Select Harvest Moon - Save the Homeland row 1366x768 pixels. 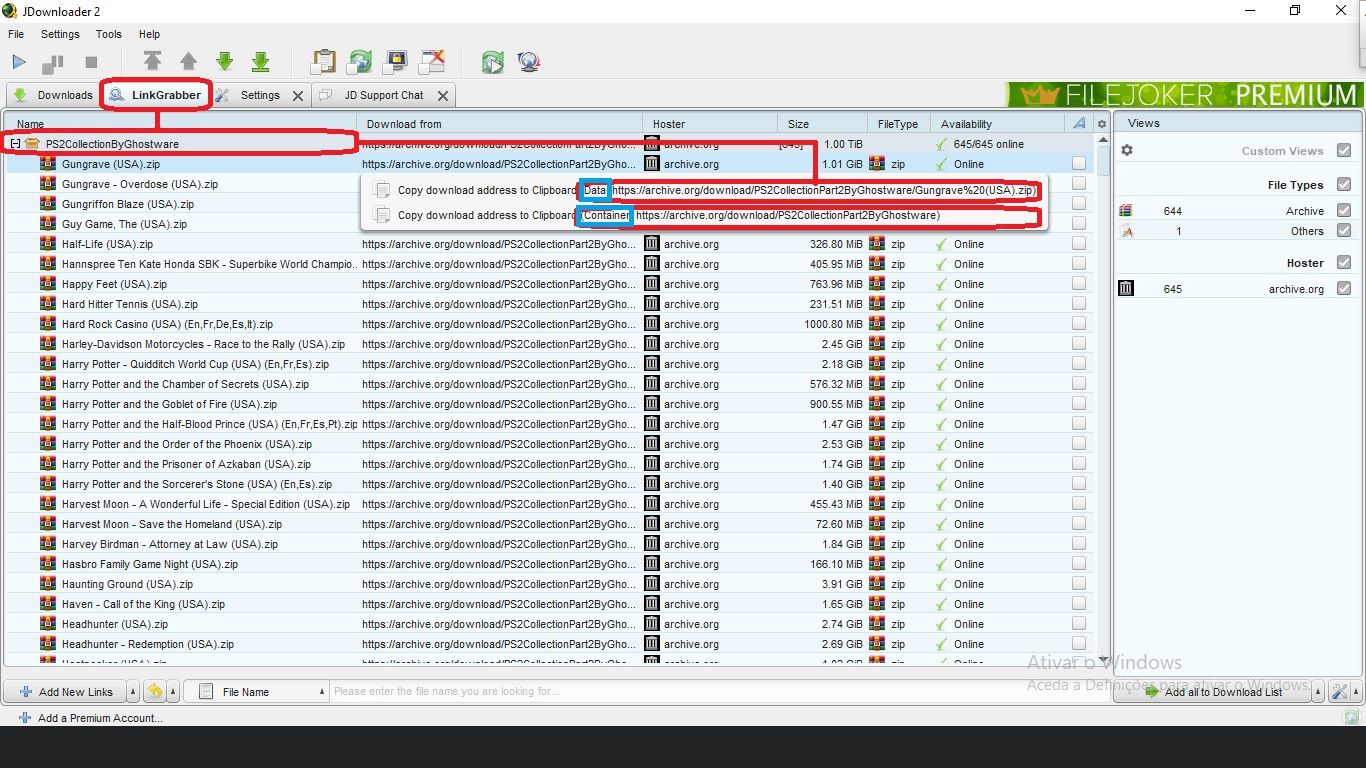(549, 524)
